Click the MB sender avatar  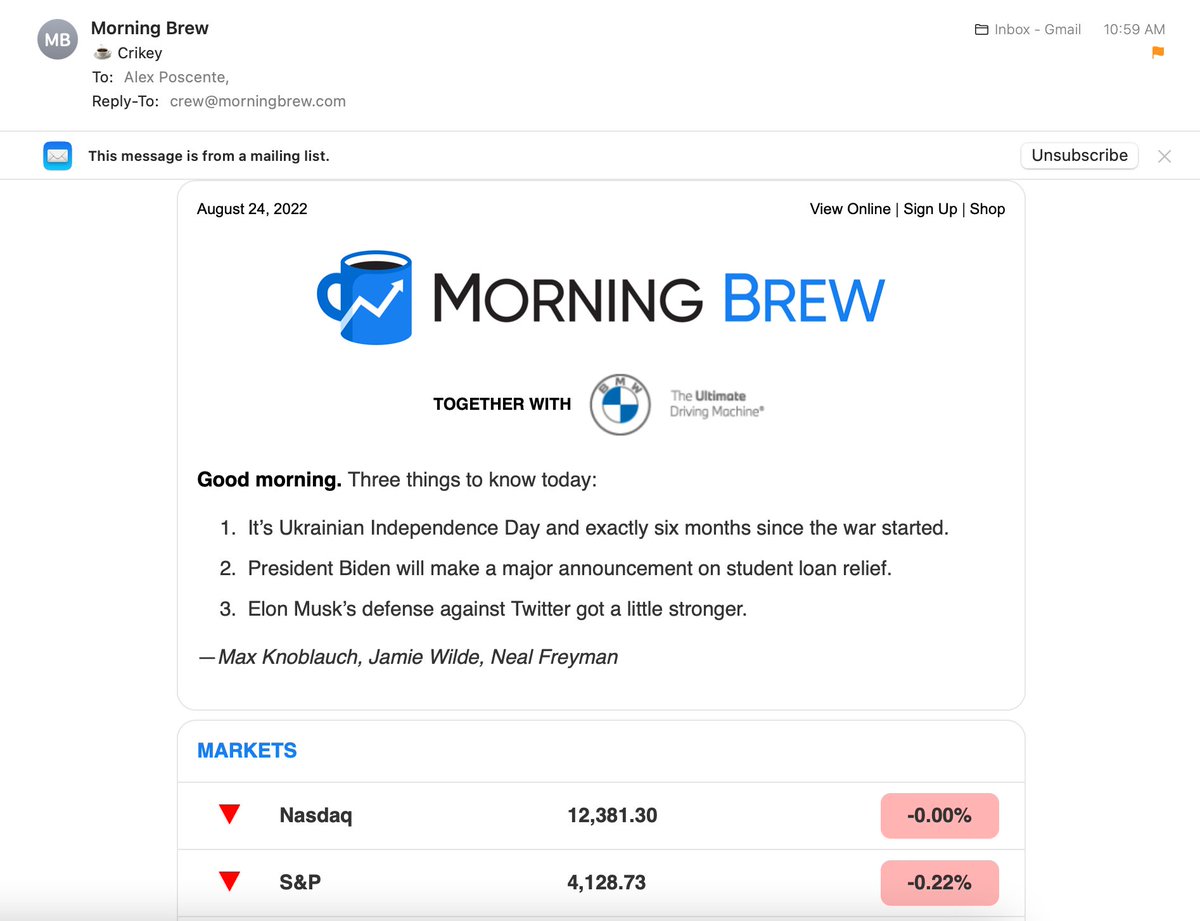[x=57, y=41]
